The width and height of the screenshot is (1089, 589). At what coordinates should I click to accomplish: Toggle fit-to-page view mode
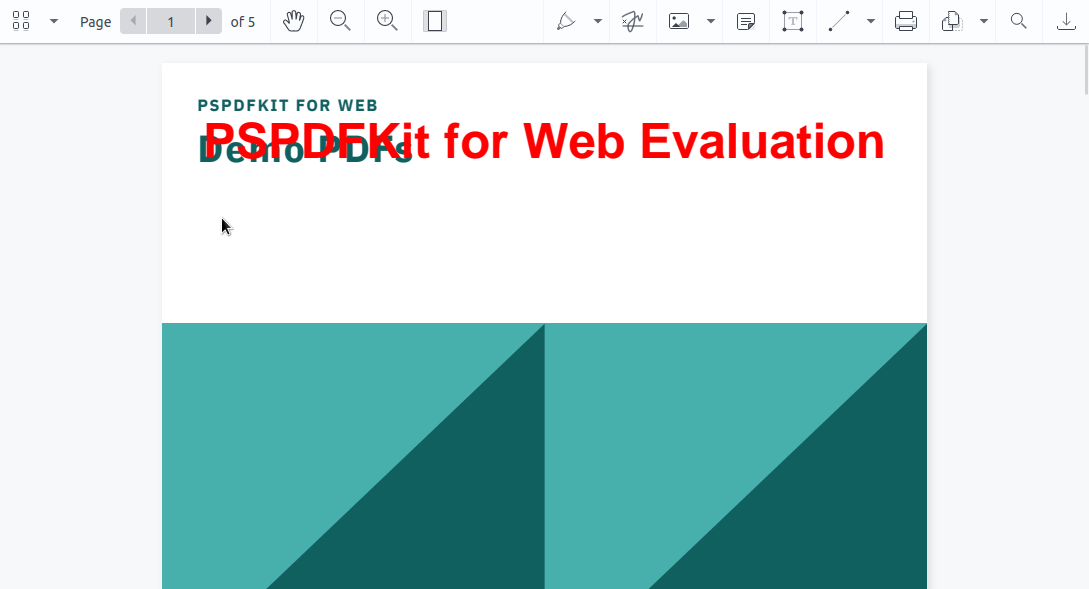point(435,21)
